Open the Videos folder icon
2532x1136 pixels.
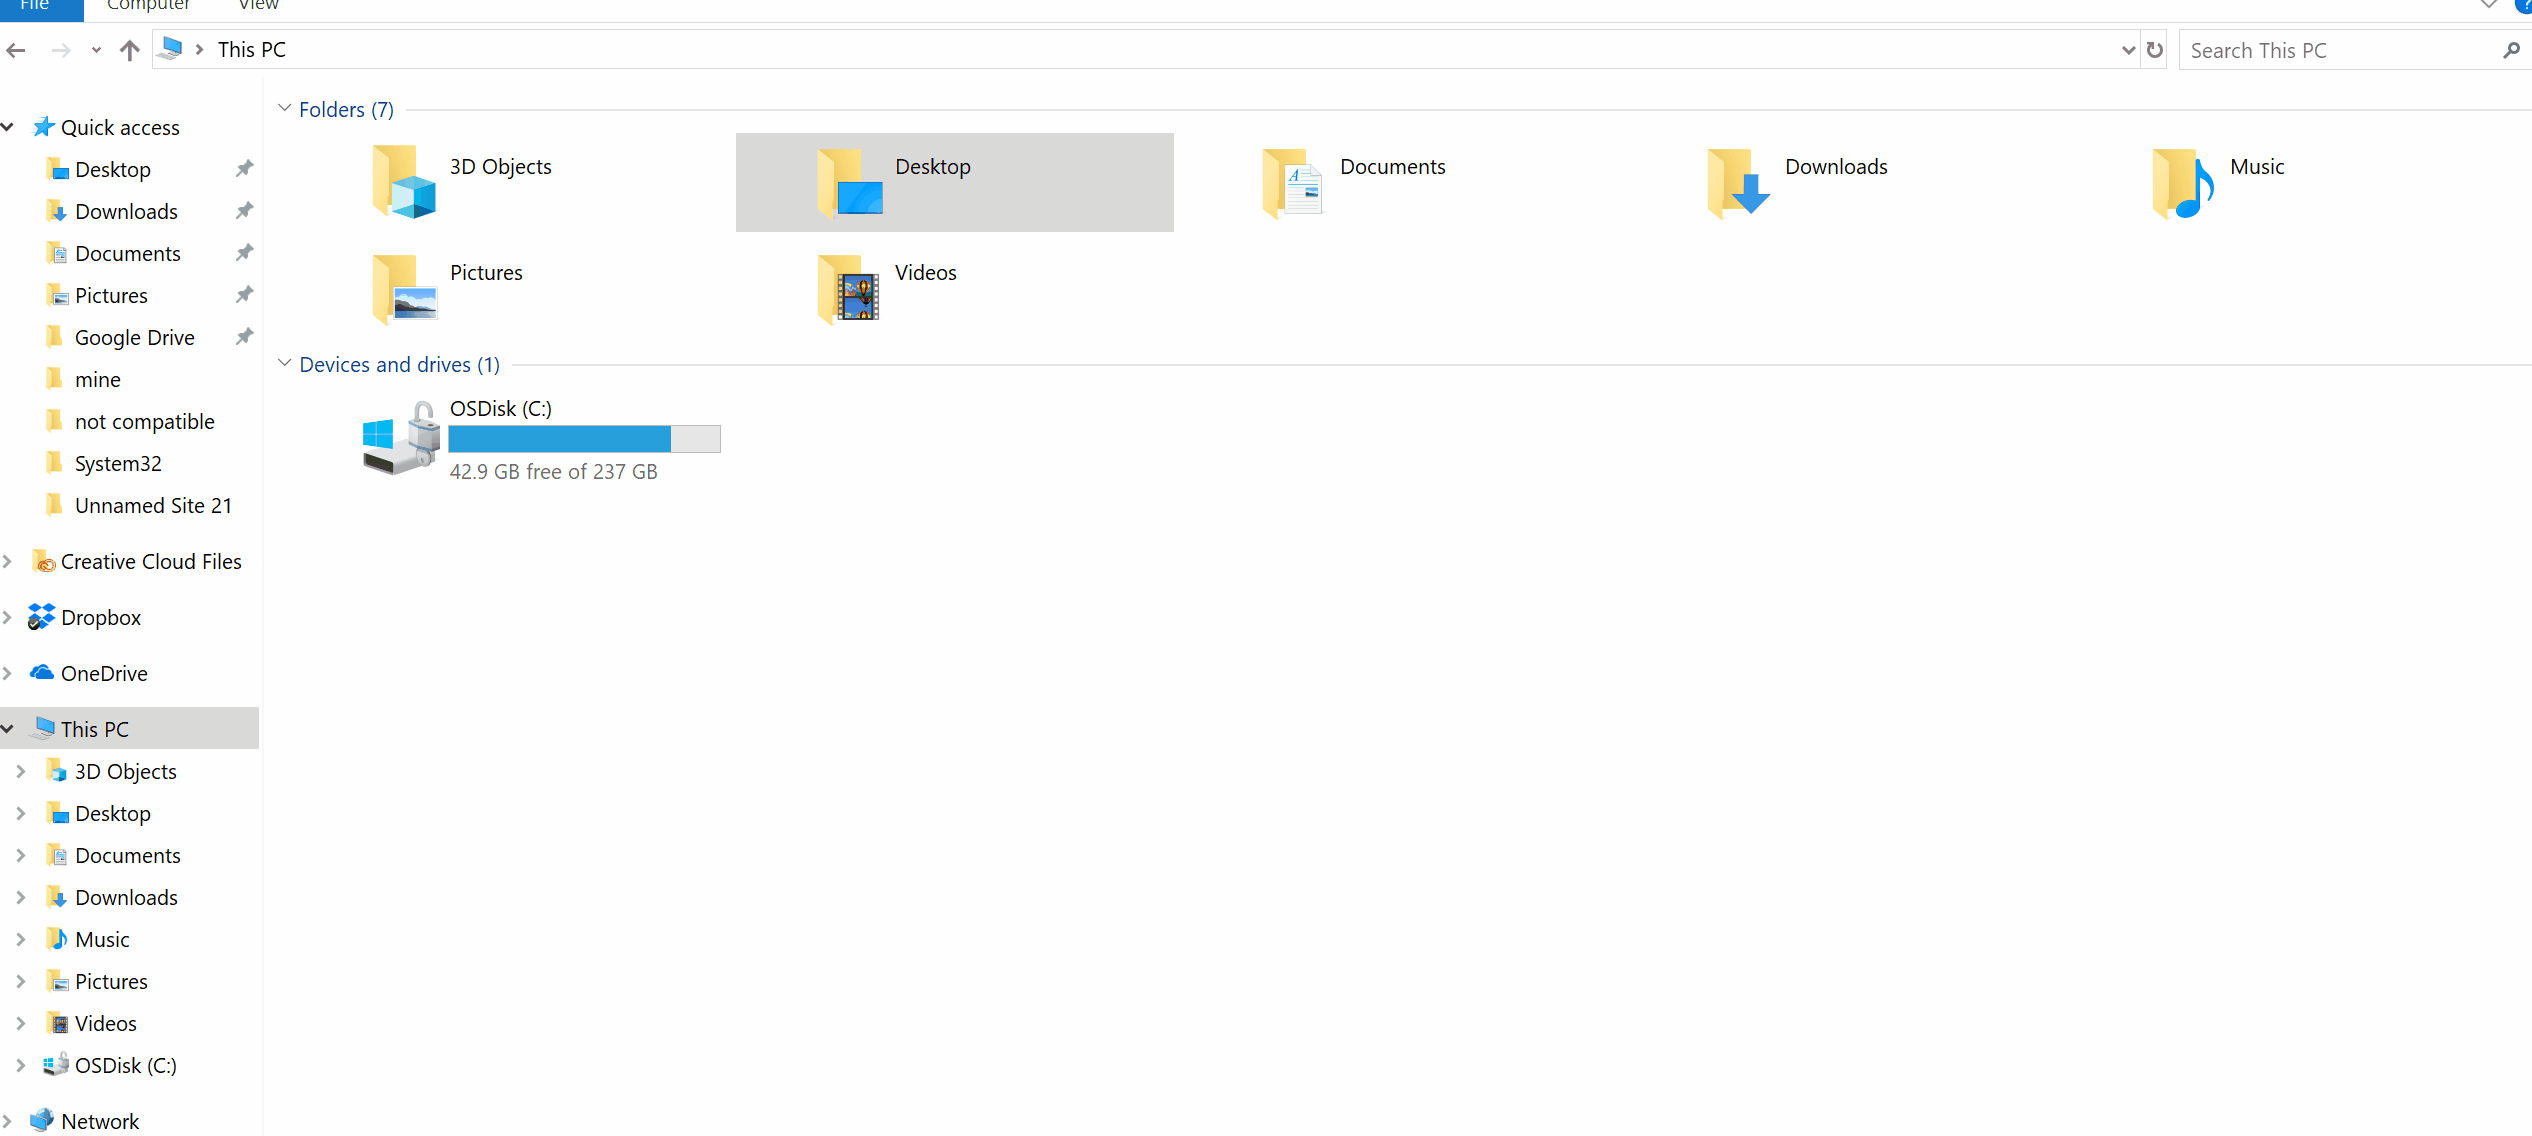pyautogui.click(x=849, y=288)
